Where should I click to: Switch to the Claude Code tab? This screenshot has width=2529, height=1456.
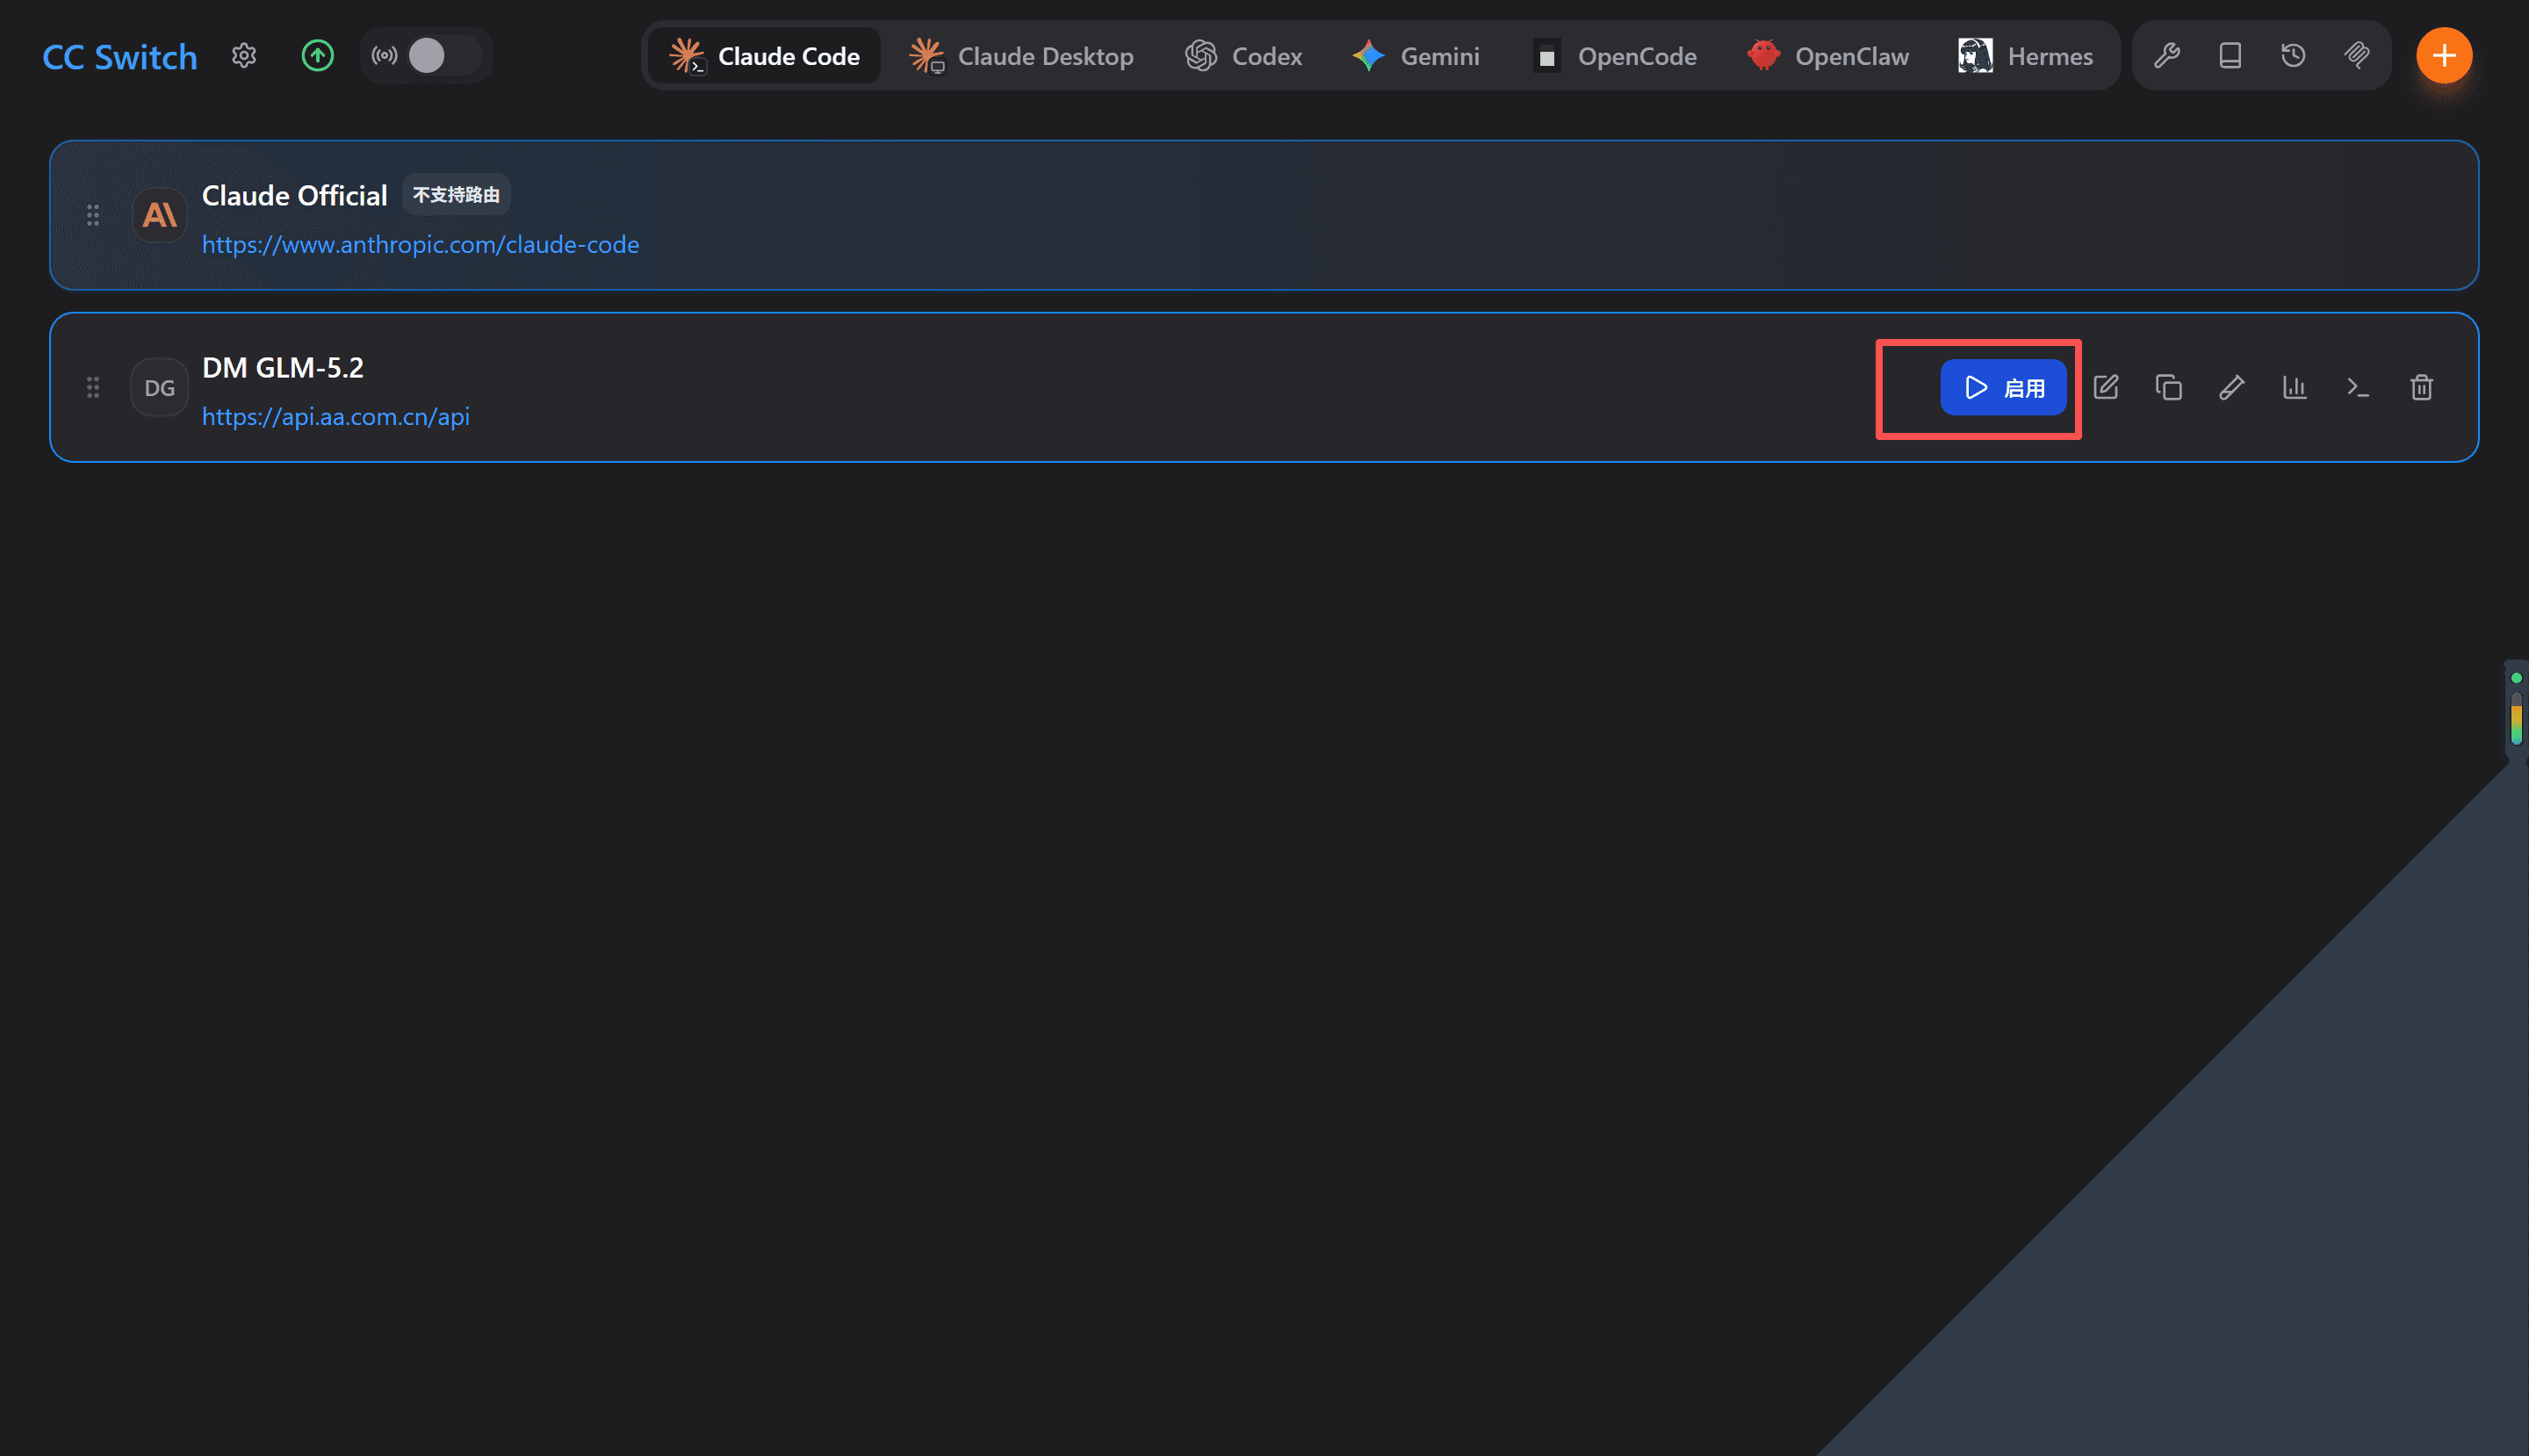(765, 56)
